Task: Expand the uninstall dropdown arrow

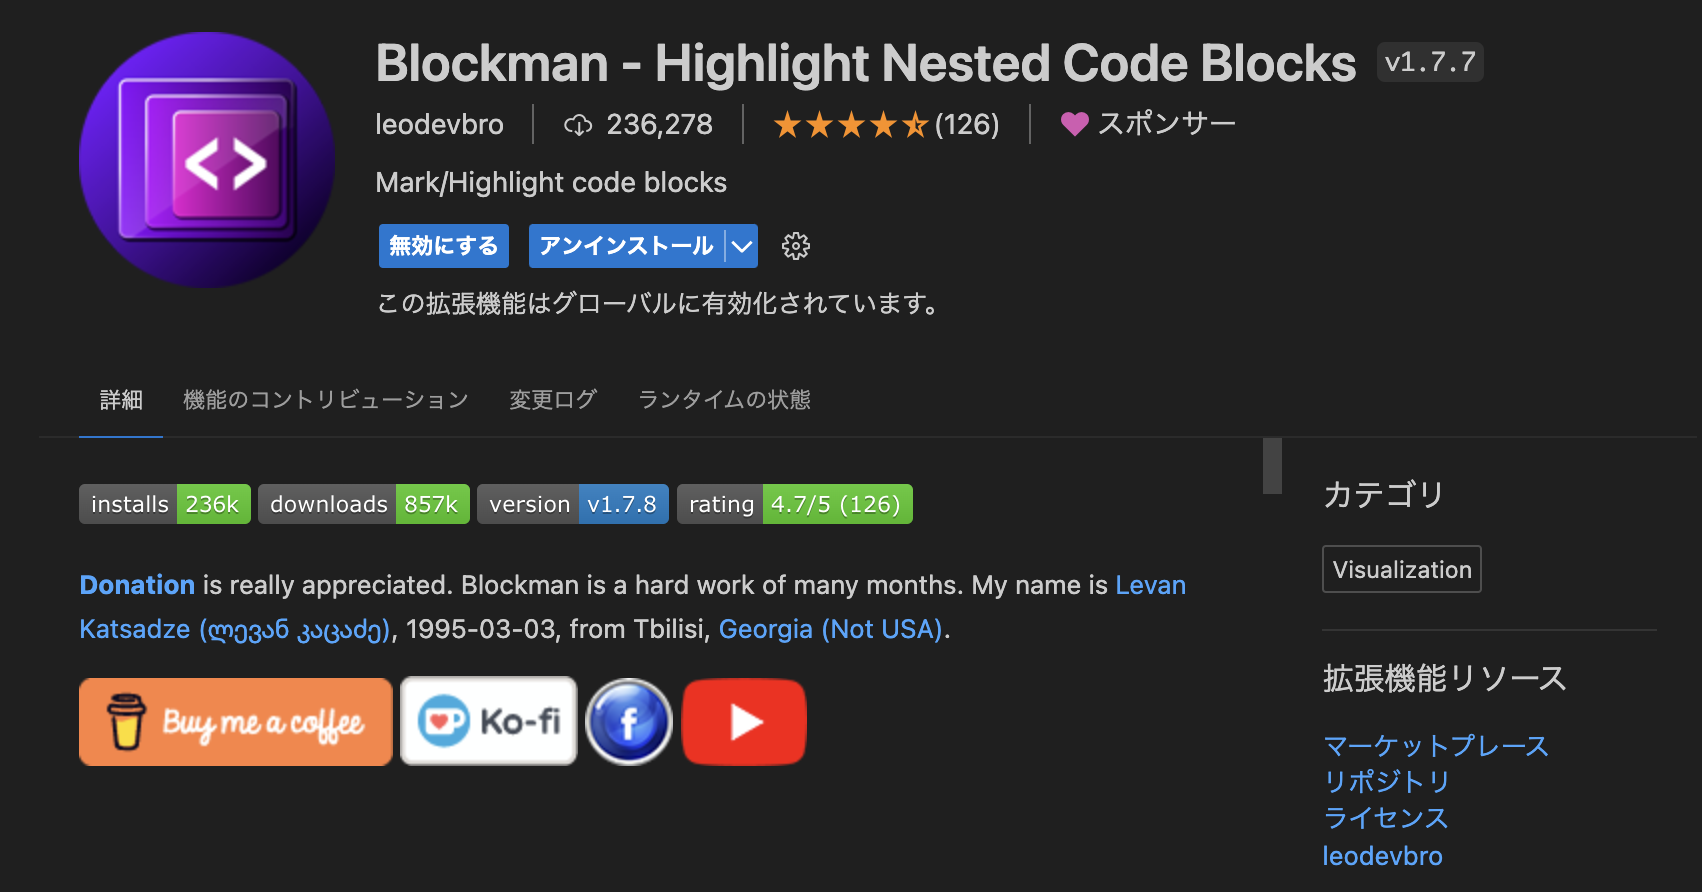Action: [x=742, y=246]
